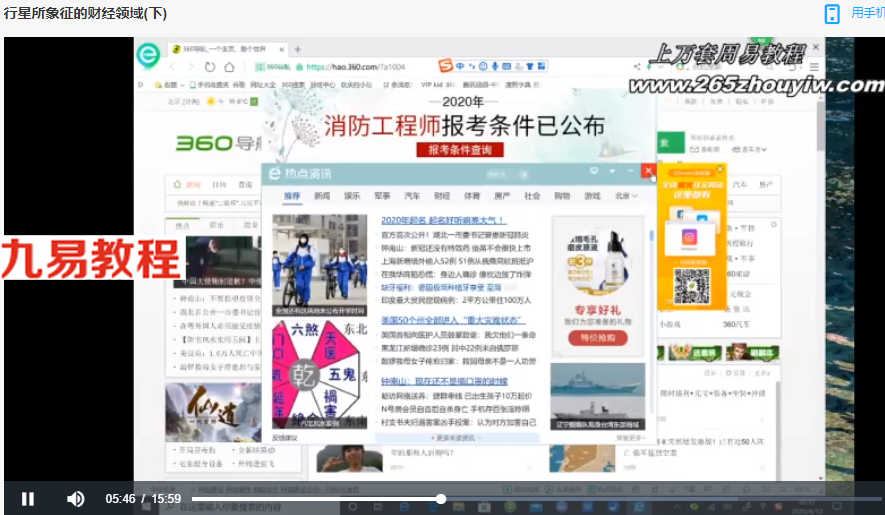Click the browser share icon
This screenshot has width=885, height=515.
tap(637, 67)
